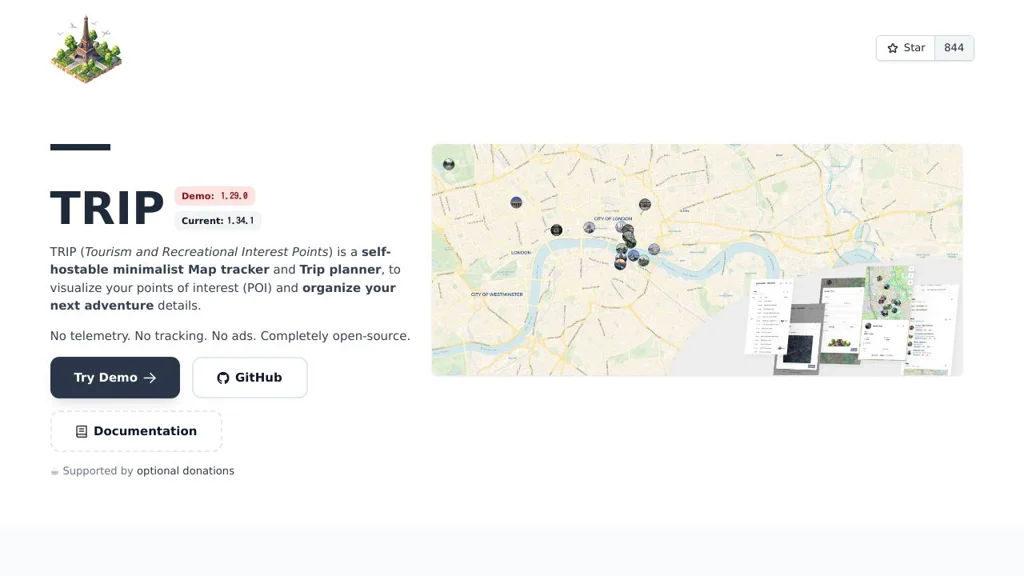Click the arrow icon beside Try Demo
1024x576 pixels.
150,378
